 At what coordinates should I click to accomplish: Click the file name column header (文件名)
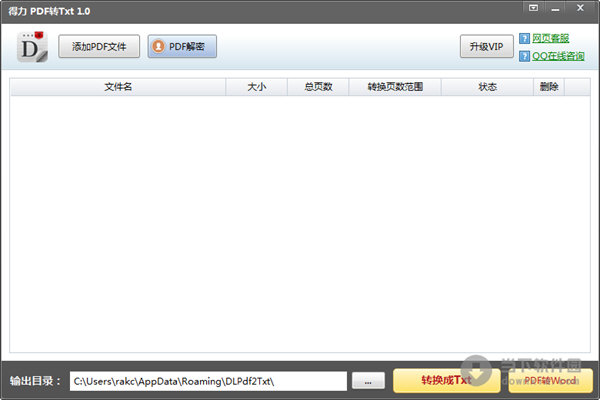click(118, 87)
